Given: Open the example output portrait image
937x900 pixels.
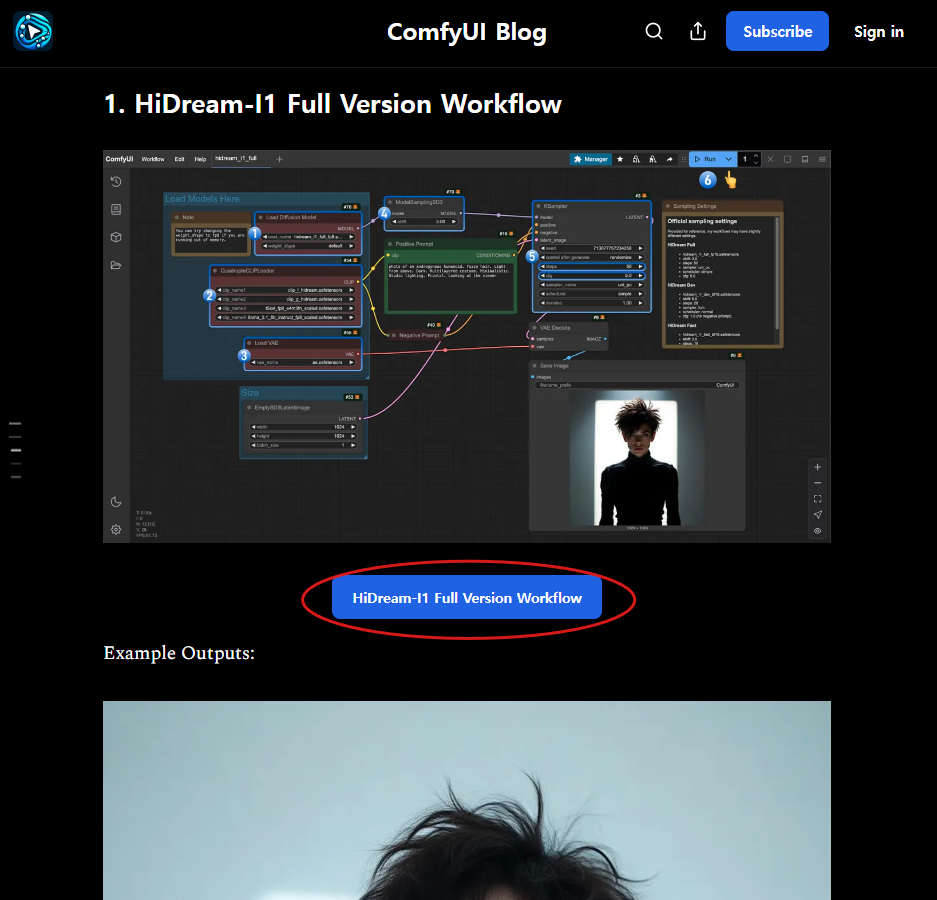Looking at the screenshot, I should coord(467,800).
